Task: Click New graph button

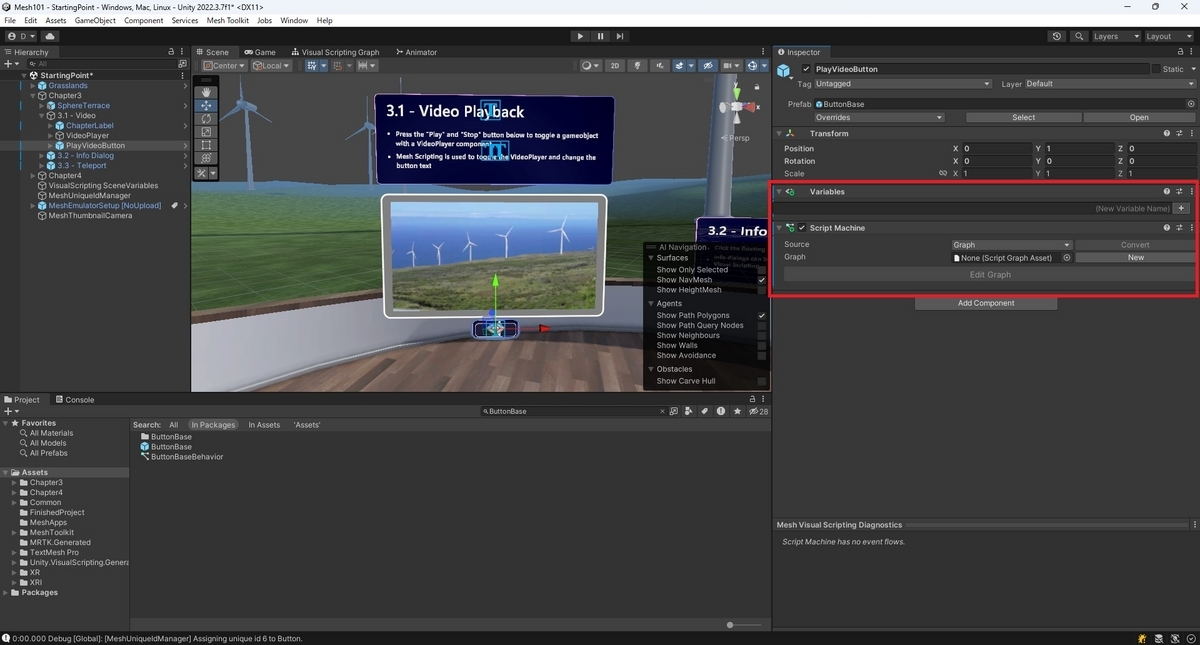Action: coord(1136,258)
